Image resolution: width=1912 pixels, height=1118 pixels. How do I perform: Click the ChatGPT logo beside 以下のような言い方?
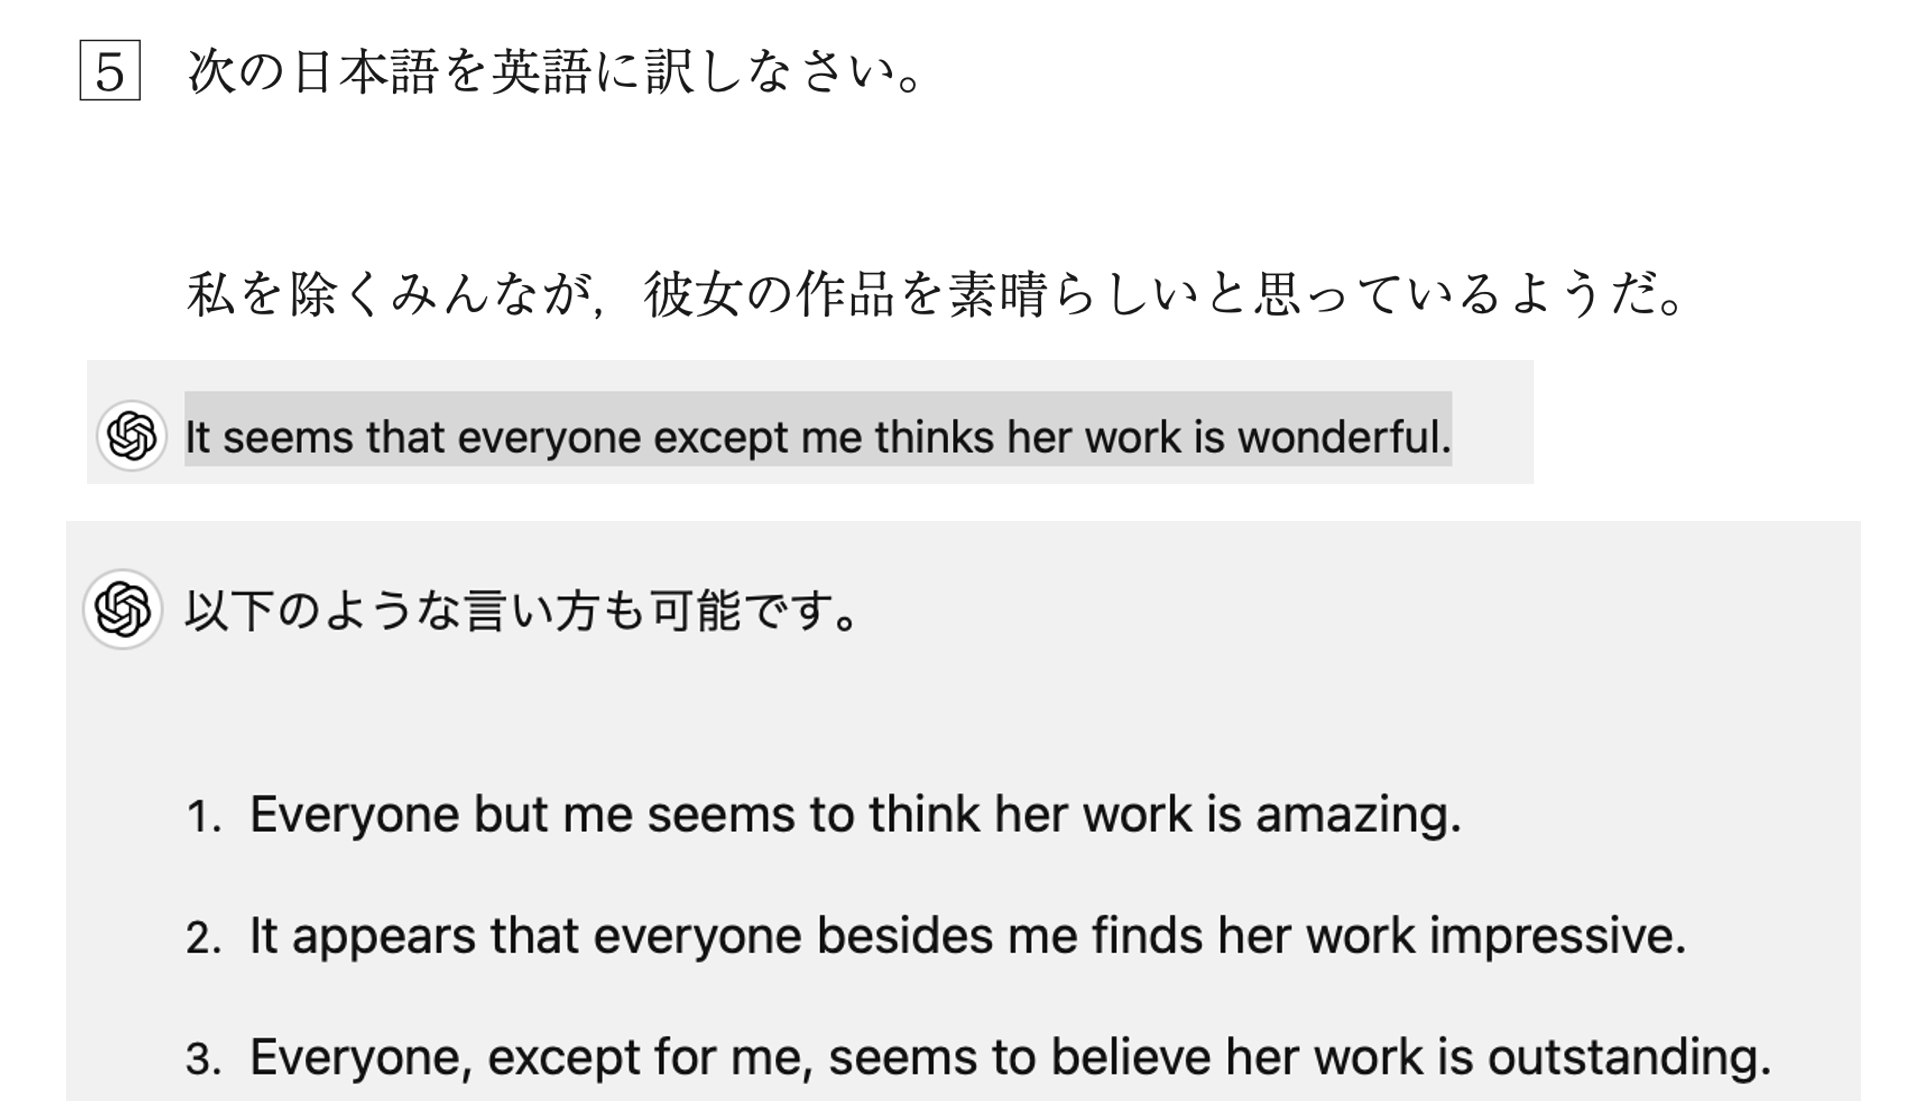pos(123,609)
